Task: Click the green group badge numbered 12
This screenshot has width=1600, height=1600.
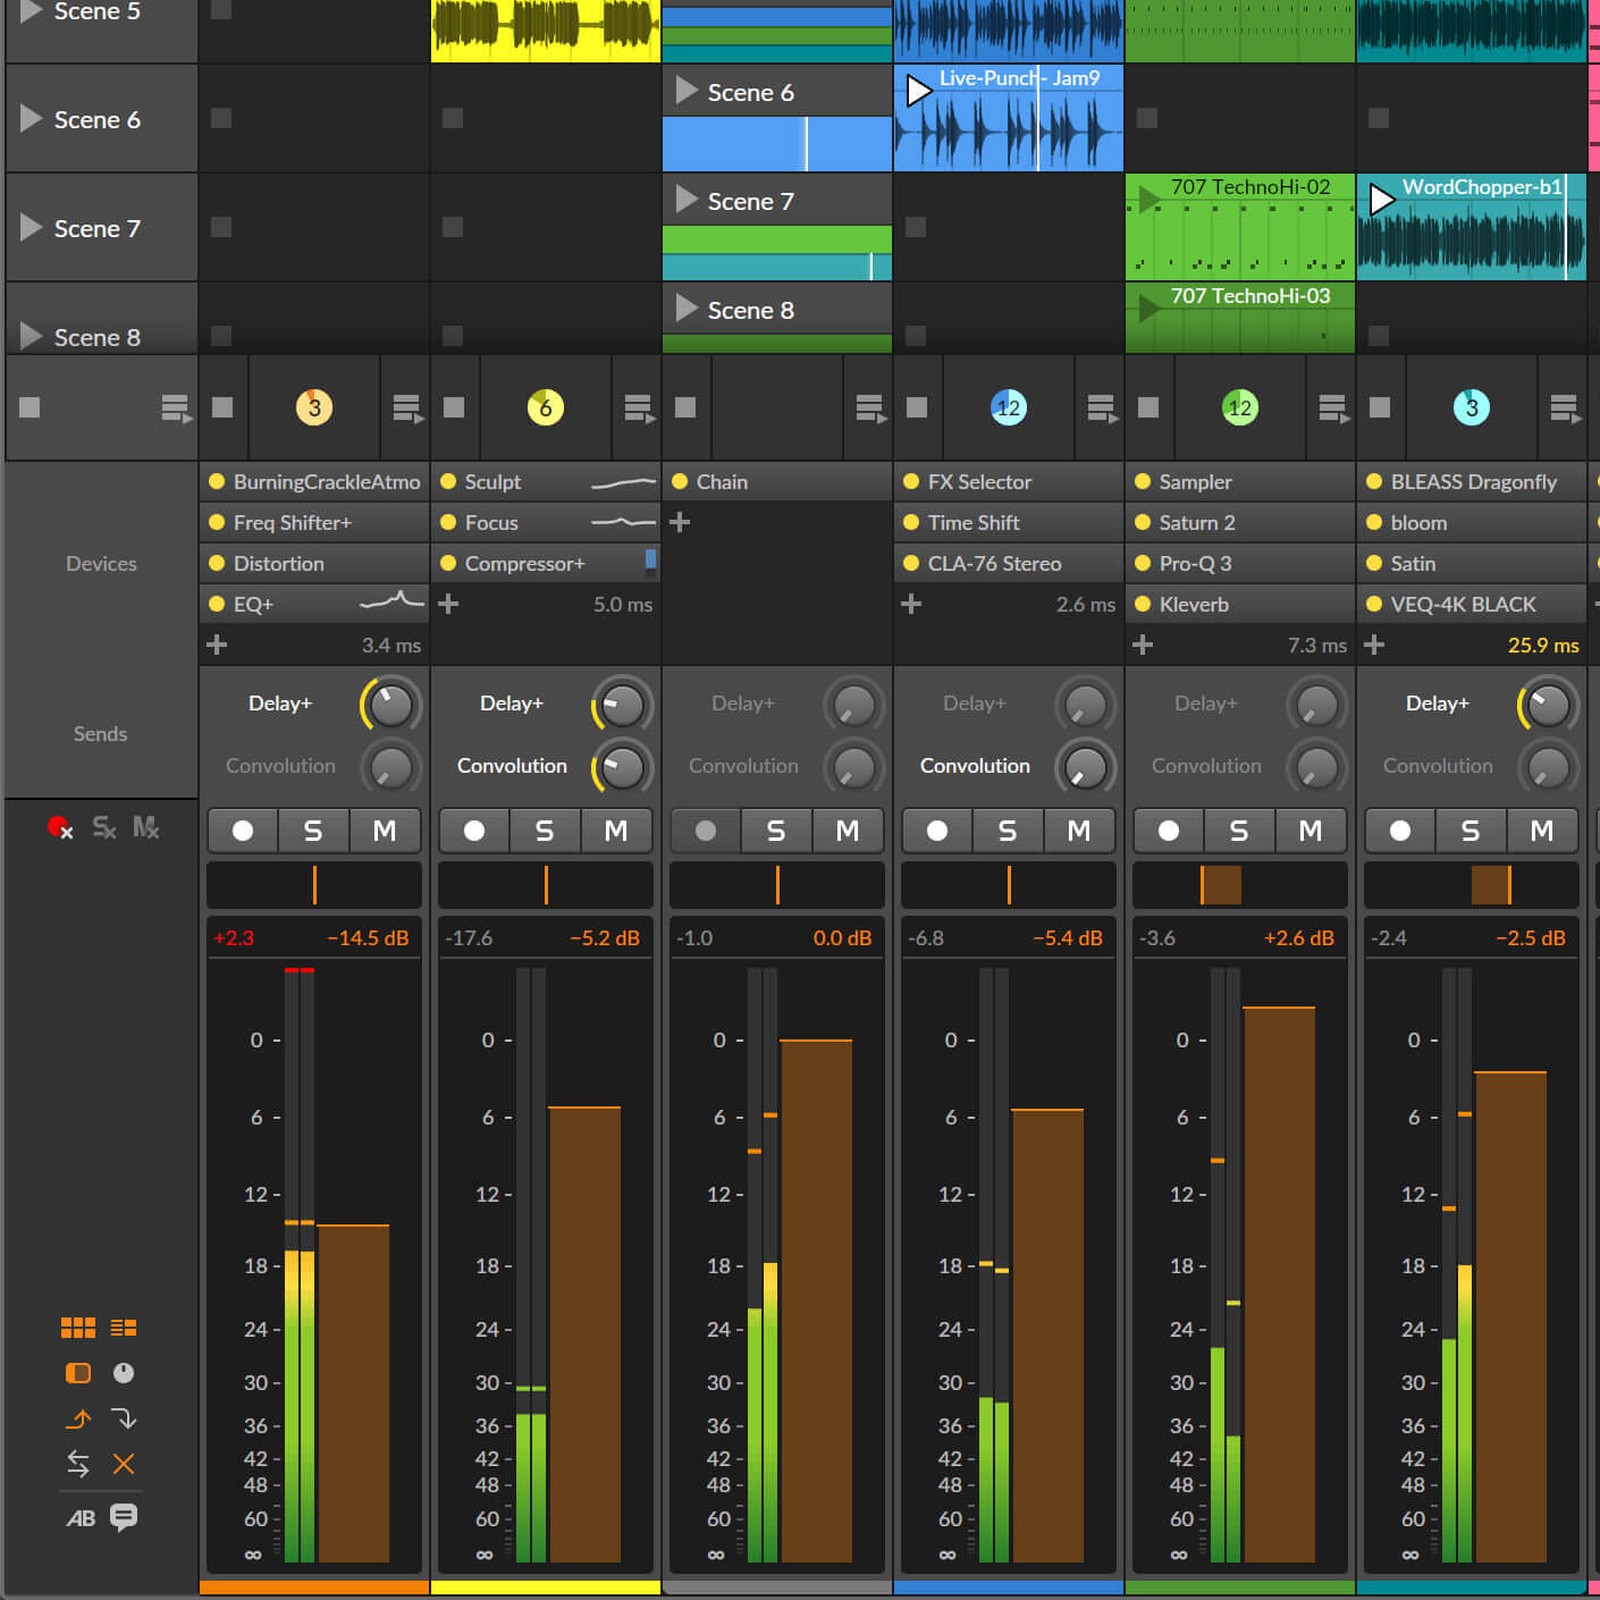Action: click(x=1240, y=407)
